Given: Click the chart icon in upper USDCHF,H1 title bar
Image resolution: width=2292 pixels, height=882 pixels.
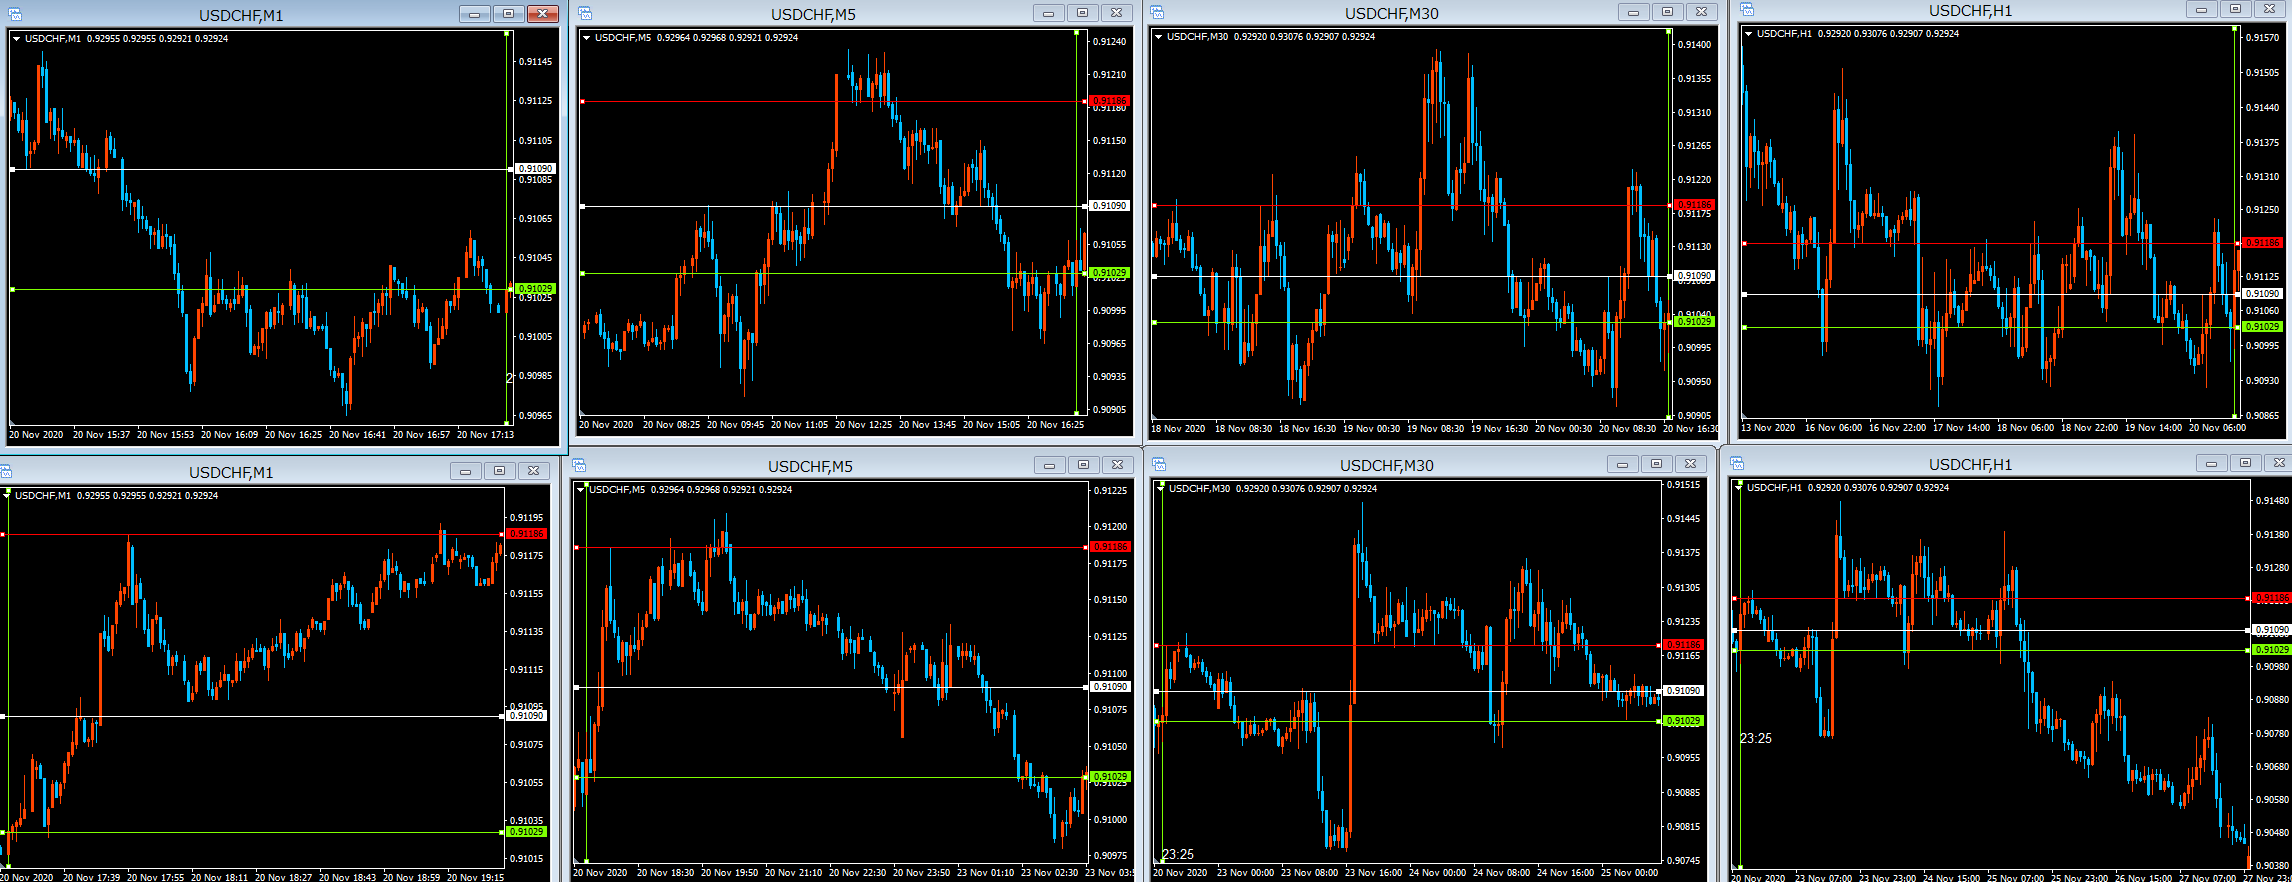Looking at the screenshot, I should pos(1747,9).
